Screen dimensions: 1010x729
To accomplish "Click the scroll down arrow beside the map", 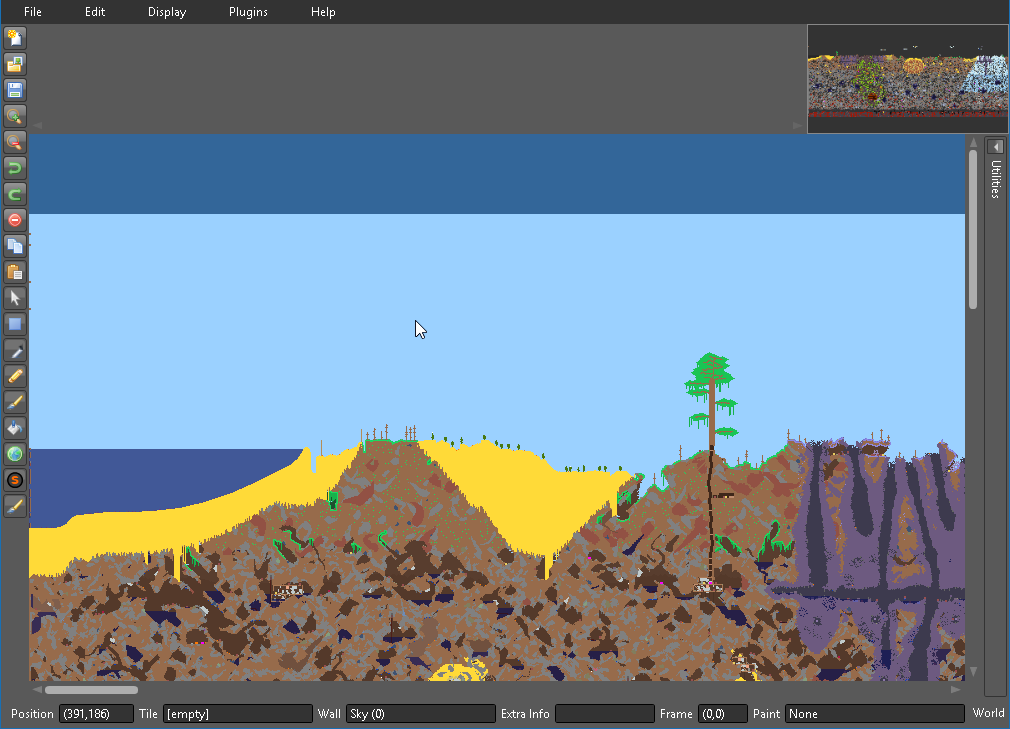I will [x=973, y=672].
